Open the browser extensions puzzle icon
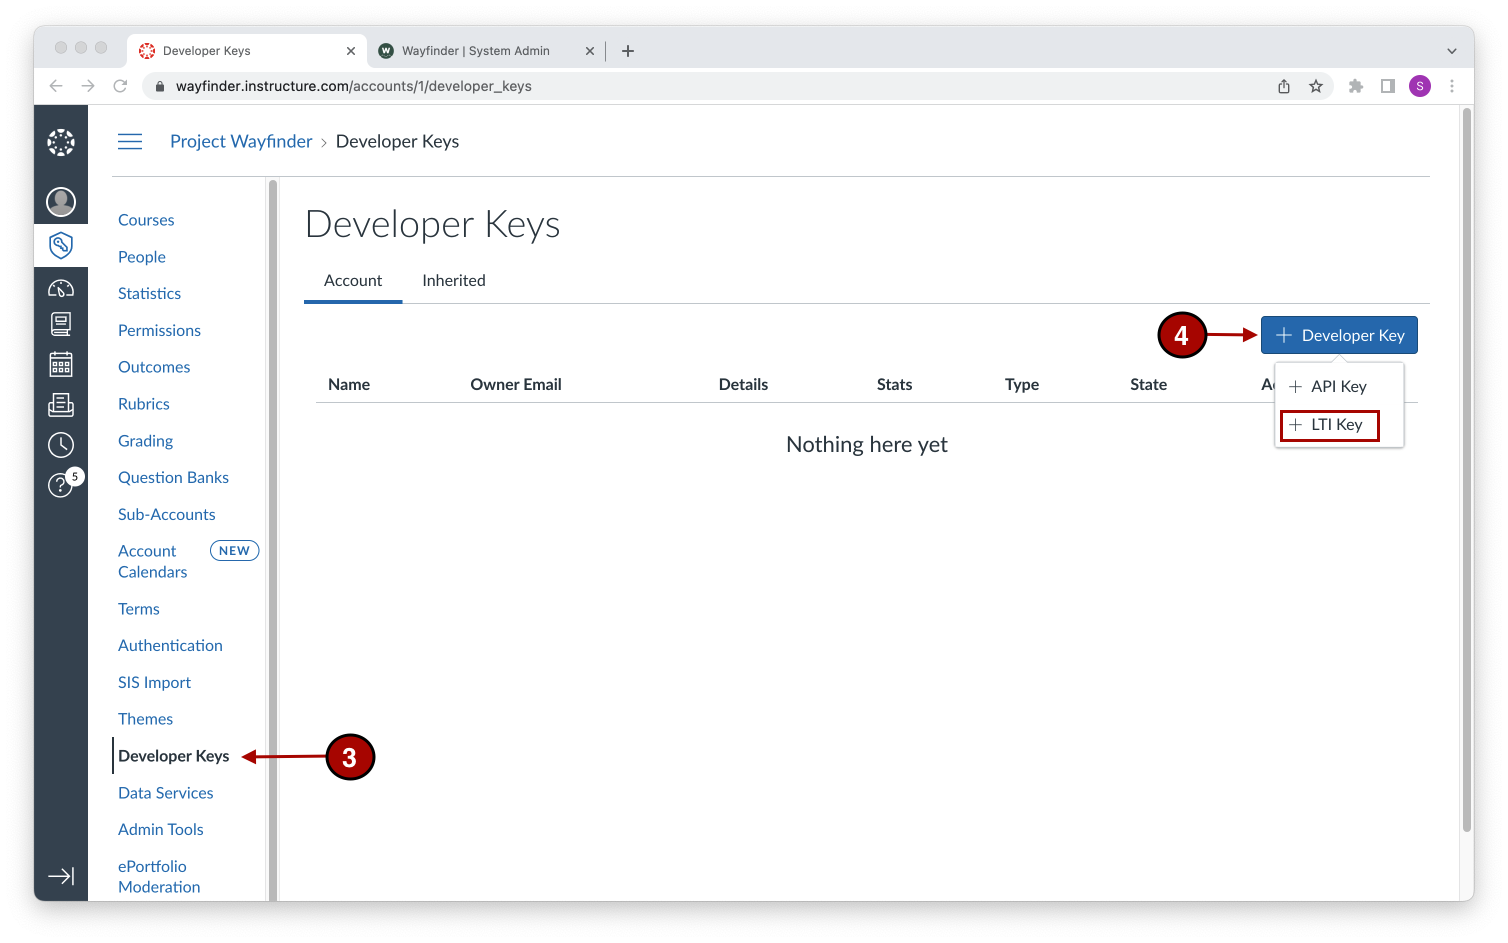Viewport: 1508px width, 943px height. pos(1356,86)
